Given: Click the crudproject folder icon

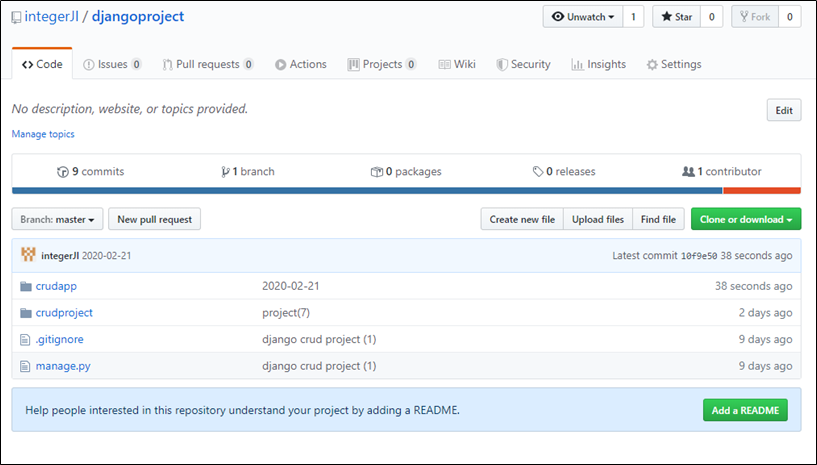Looking at the screenshot, I should point(26,313).
